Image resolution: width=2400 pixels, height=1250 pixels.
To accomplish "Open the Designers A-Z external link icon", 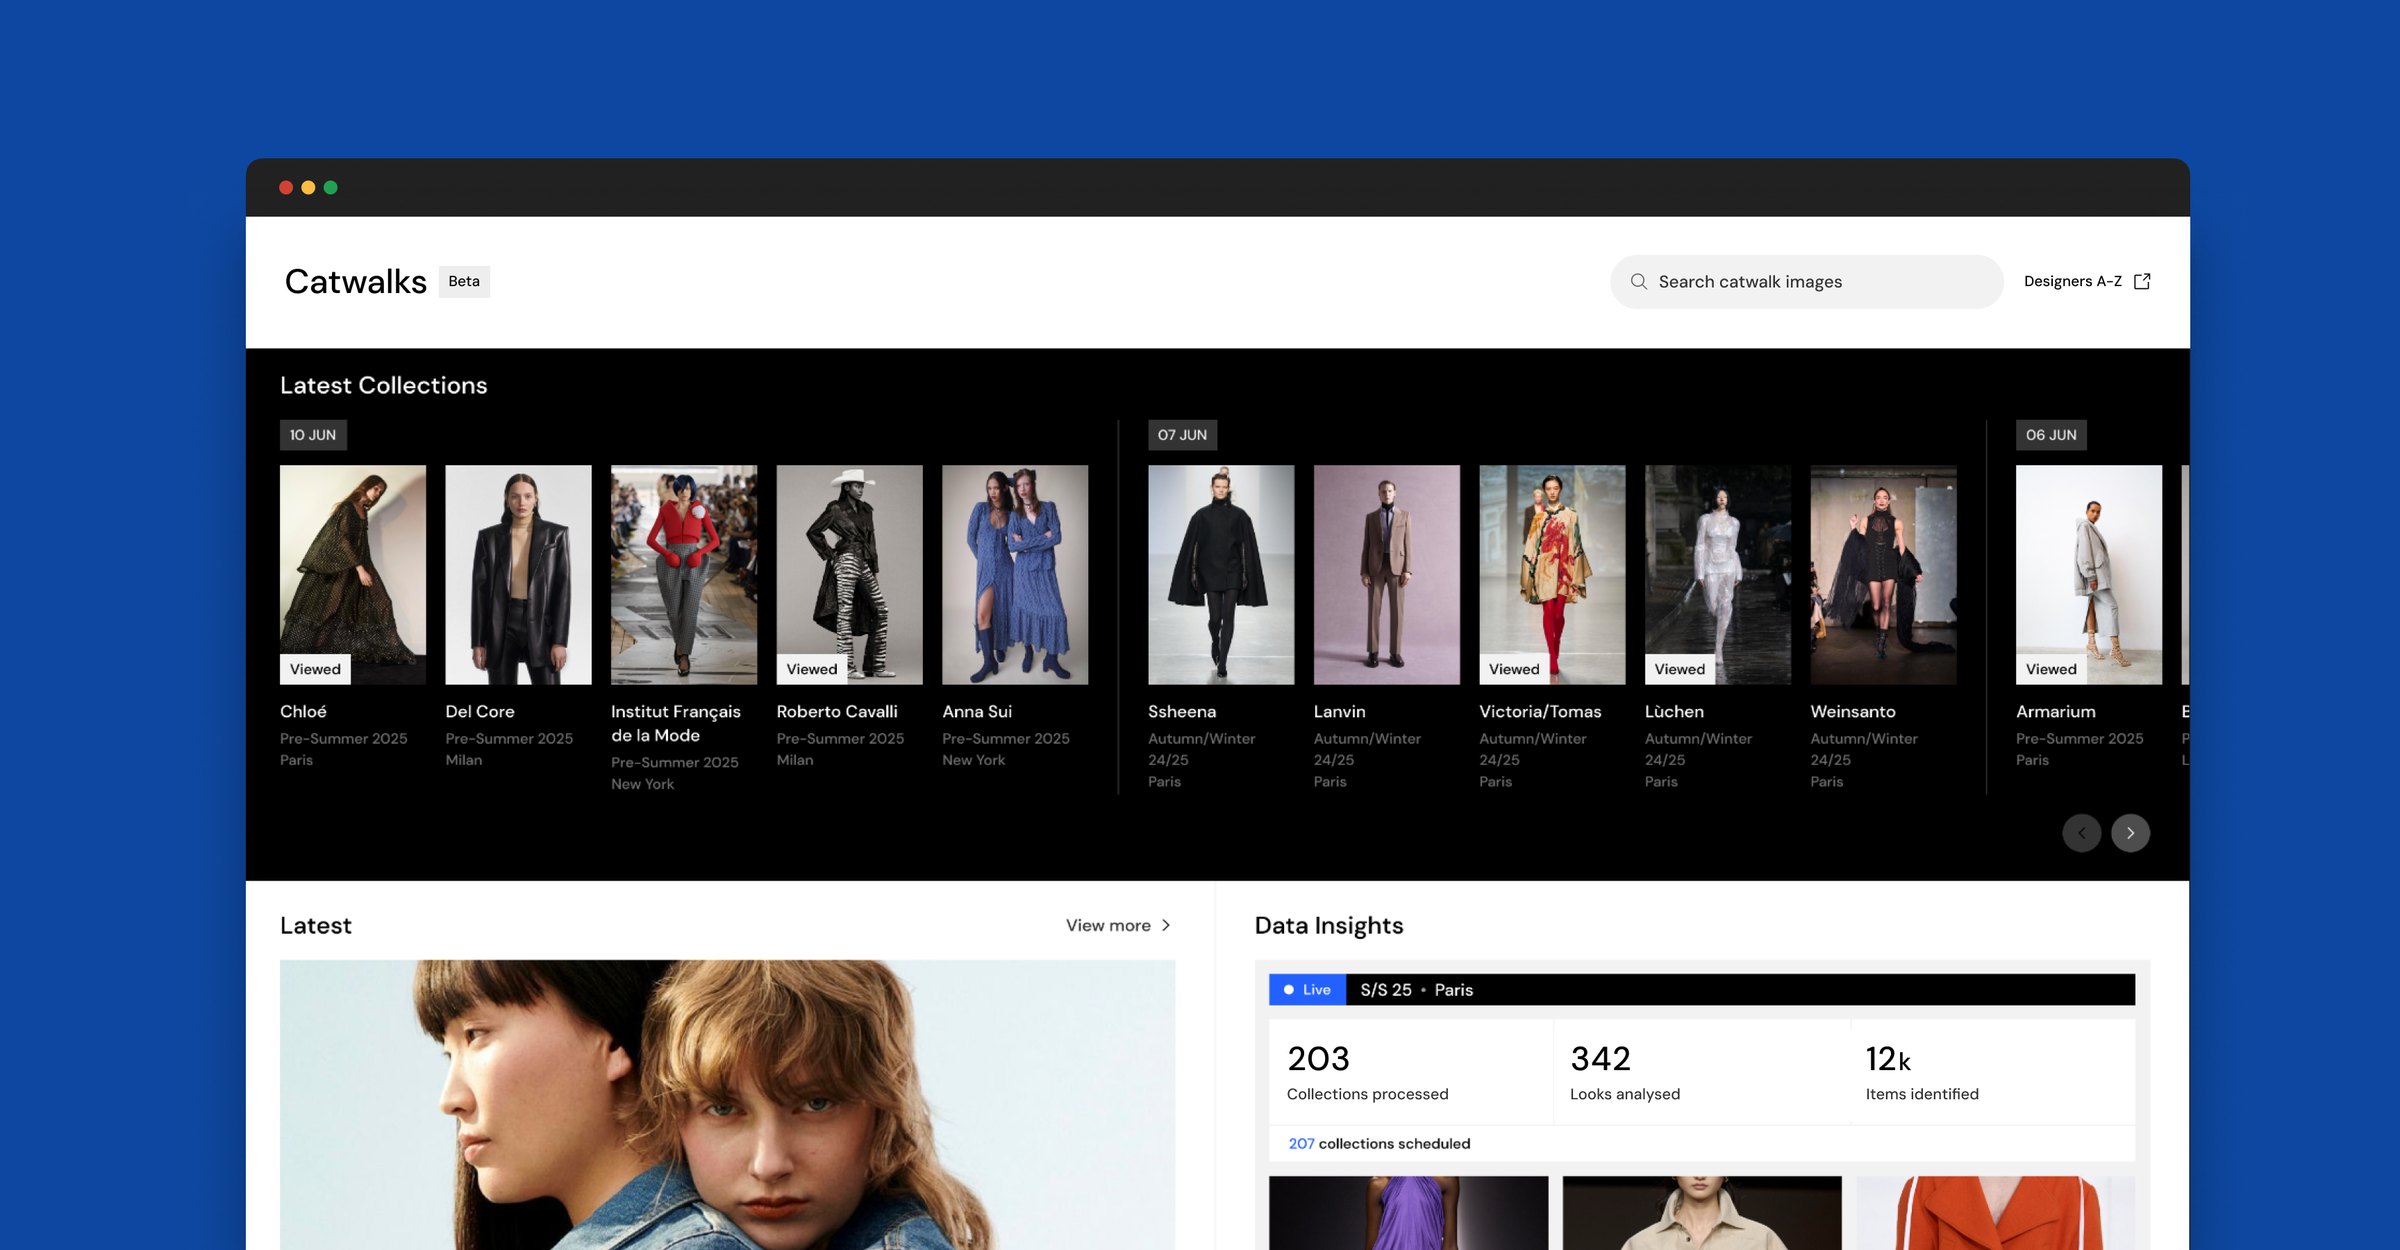I will tap(2142, 282).
